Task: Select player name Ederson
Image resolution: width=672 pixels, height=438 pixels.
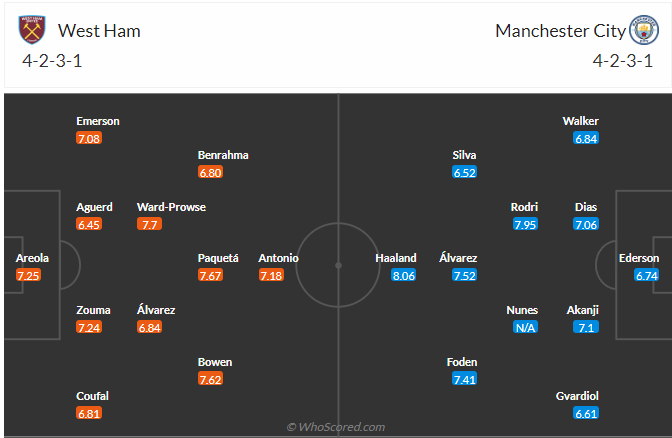Action: pos(639,258)
